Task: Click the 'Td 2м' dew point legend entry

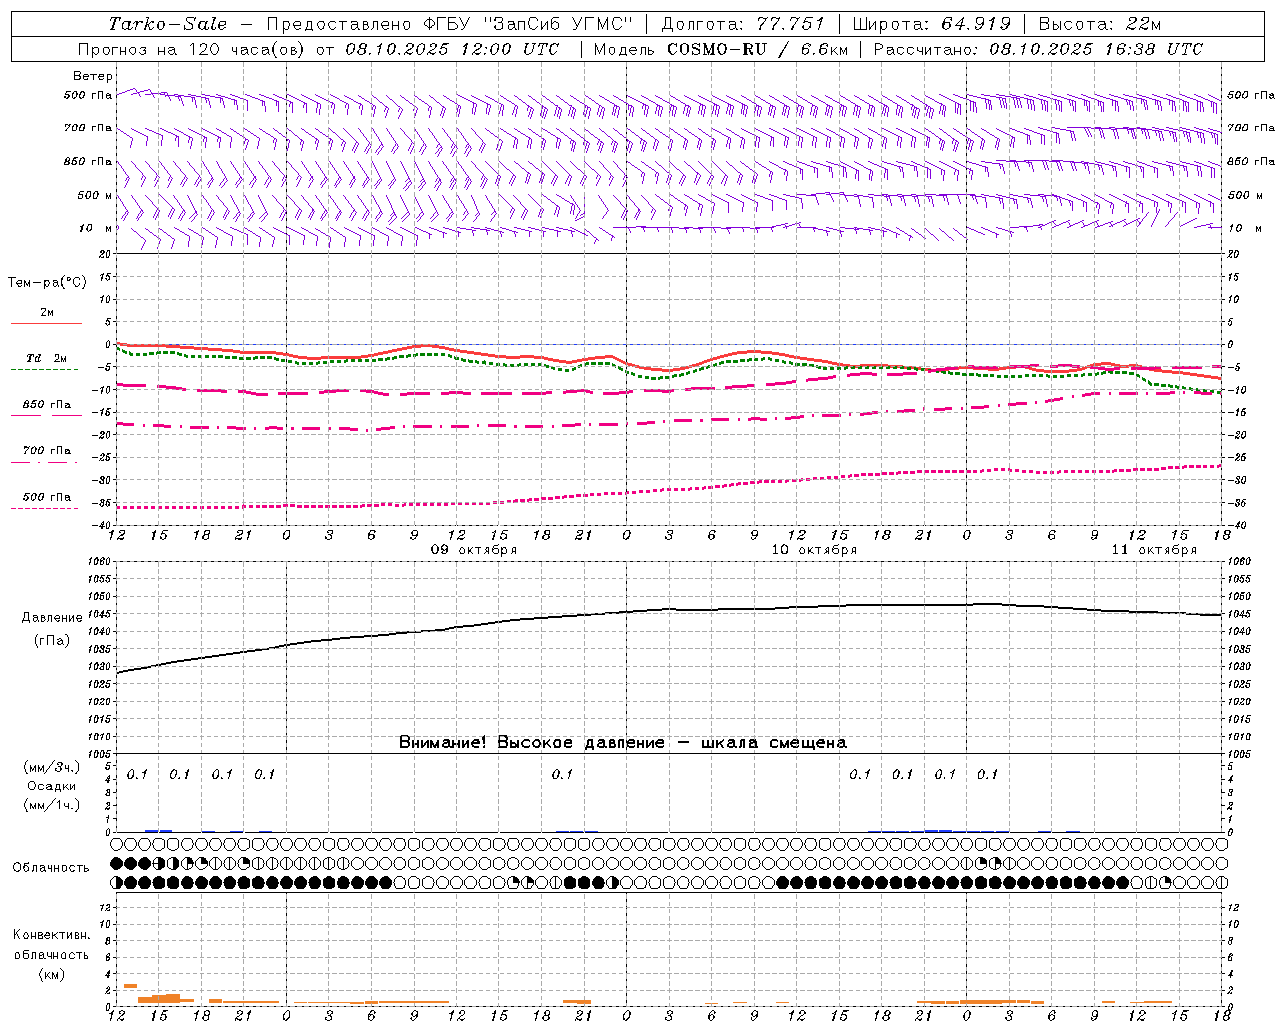Action: (47, 358)
